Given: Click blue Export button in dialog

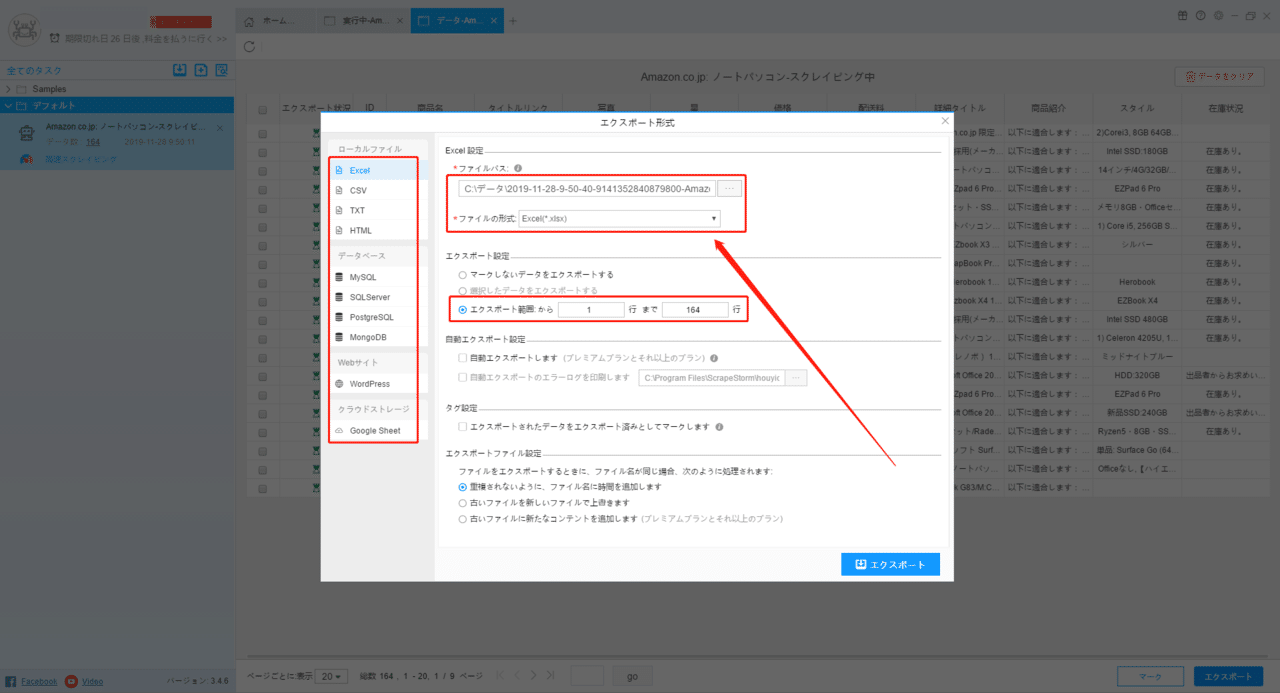Looking at the screenshot, I should click(x=890, y=564).
